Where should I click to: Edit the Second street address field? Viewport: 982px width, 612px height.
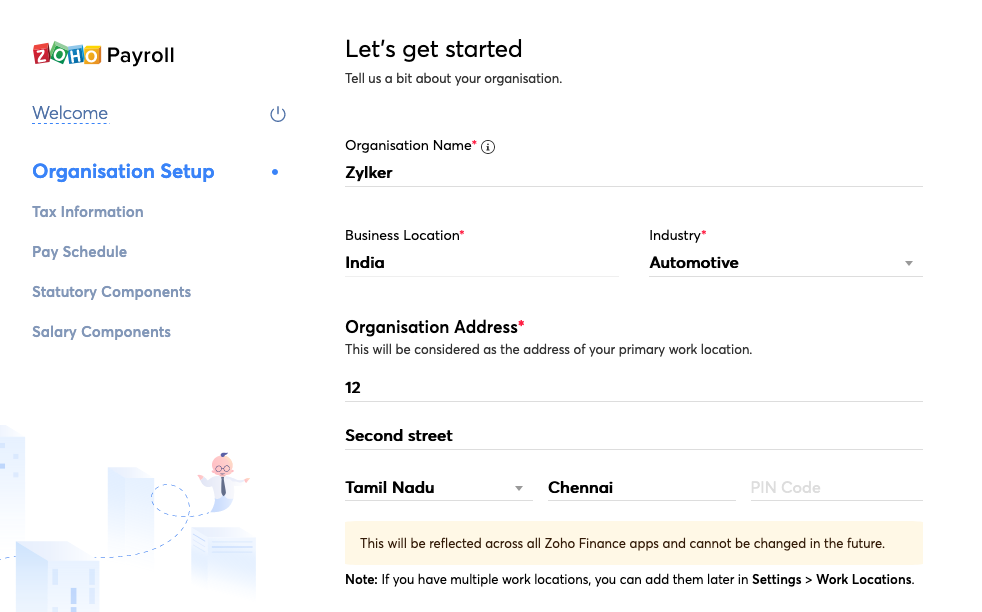coord(633,435)
